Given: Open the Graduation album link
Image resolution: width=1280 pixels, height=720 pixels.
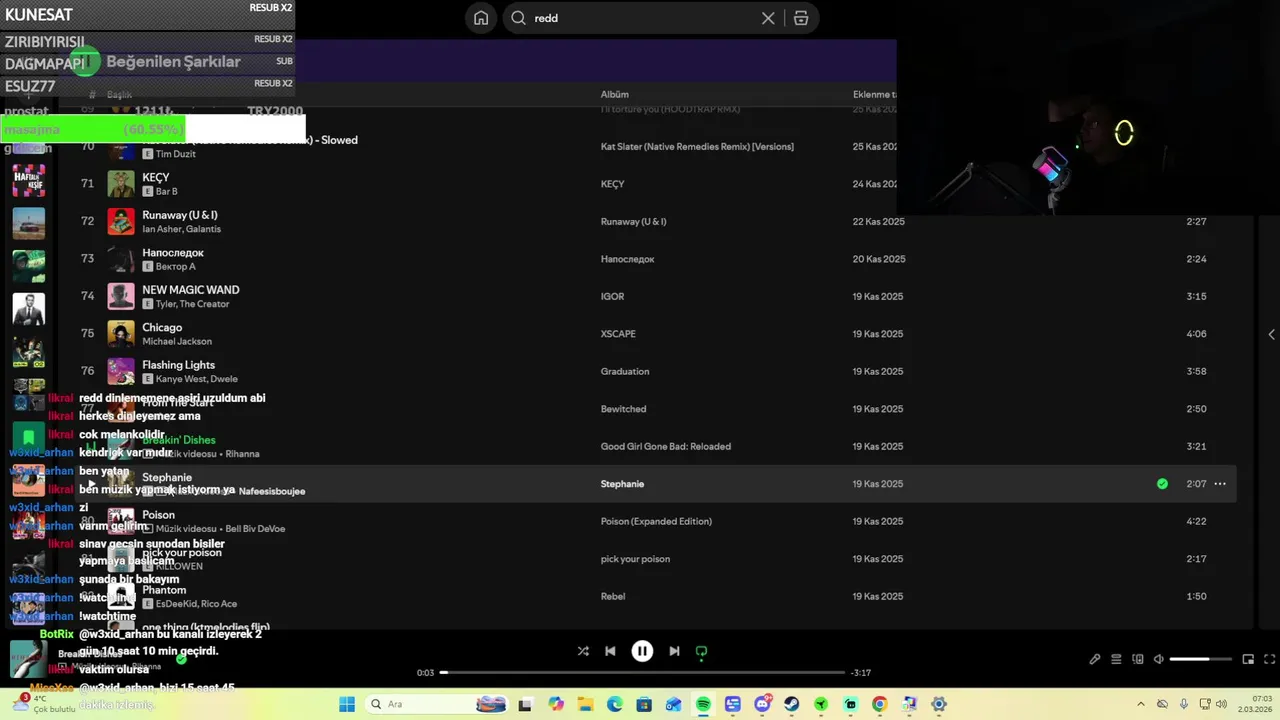Looking at the screenshot, I should (625, 371).
